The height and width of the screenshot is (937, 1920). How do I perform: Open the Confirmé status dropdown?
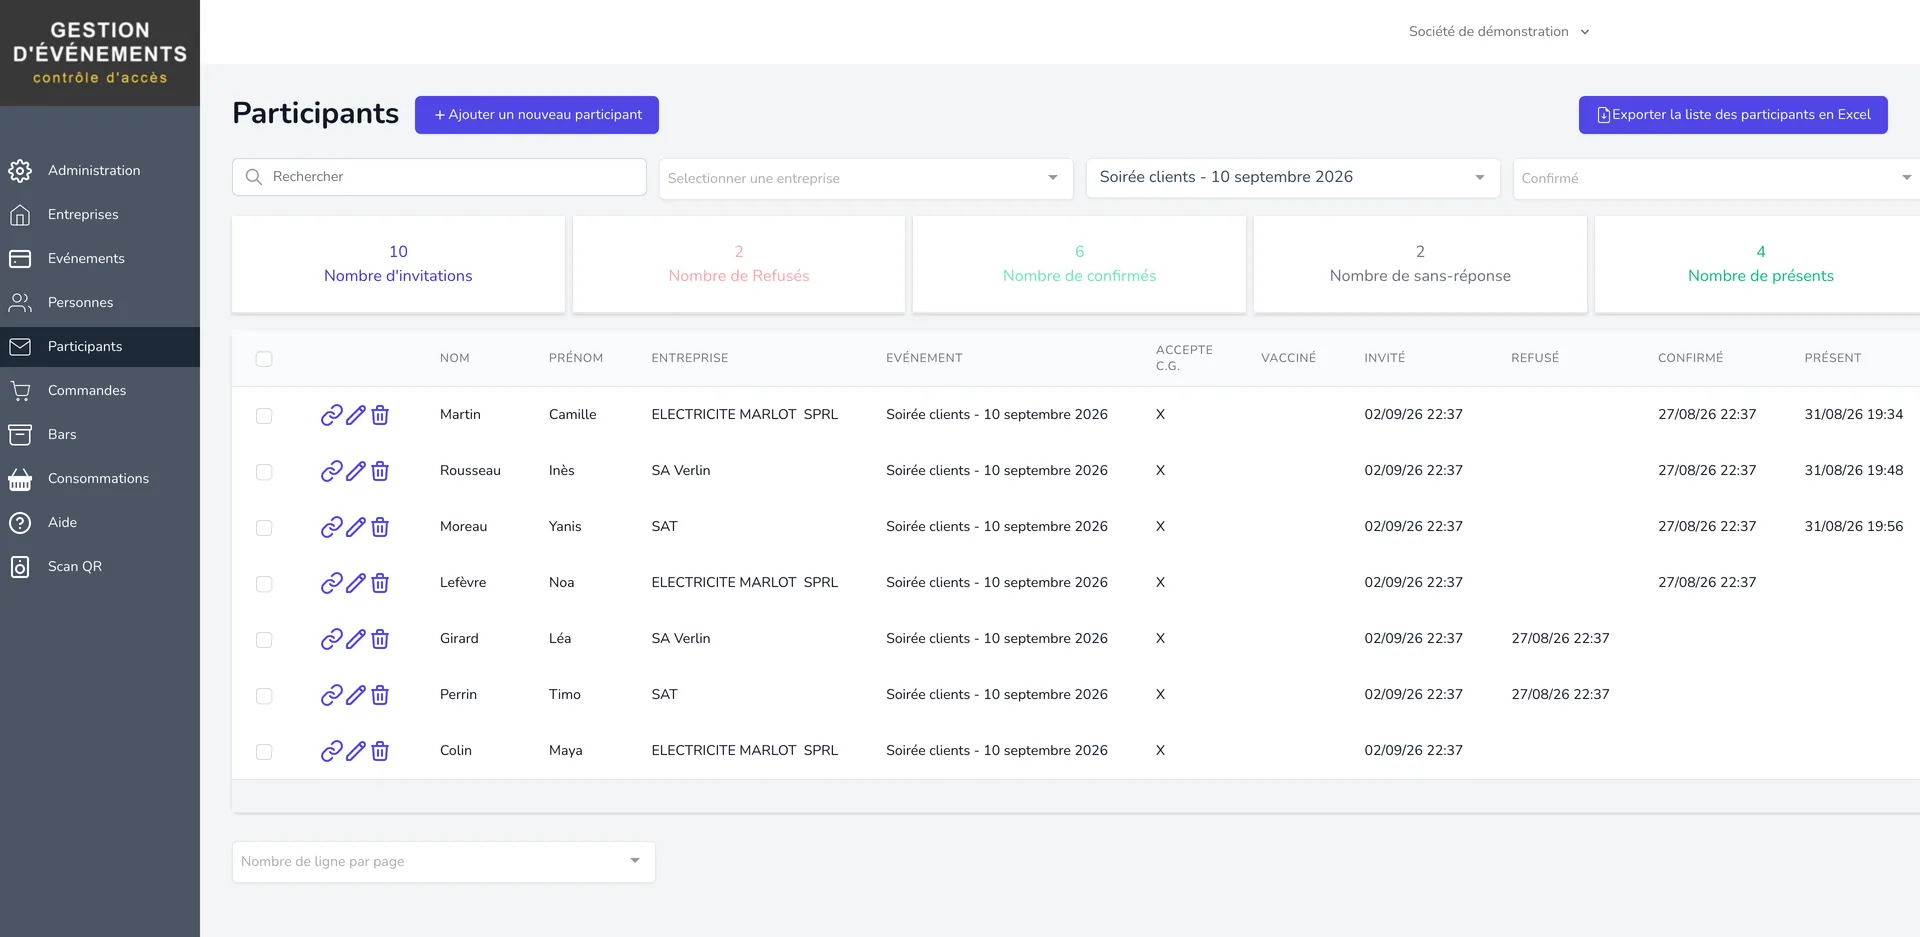[x=1716, y=178]
